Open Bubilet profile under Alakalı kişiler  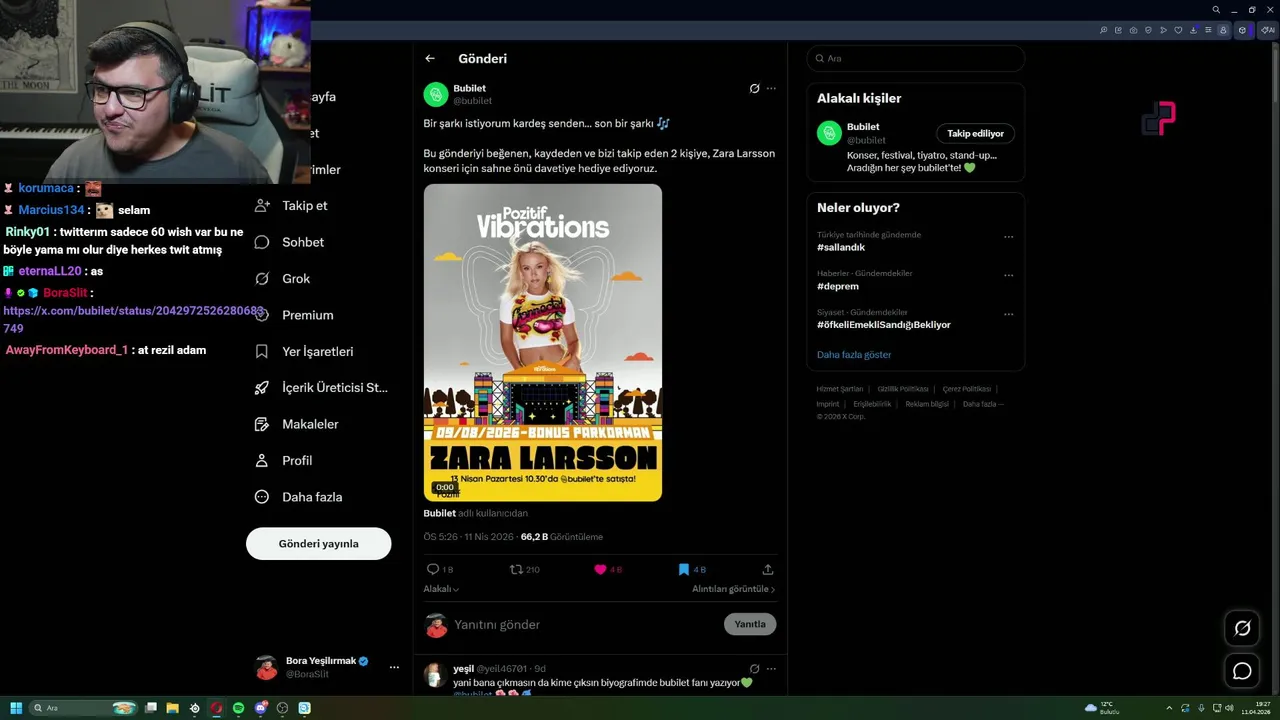click(863, 127)
